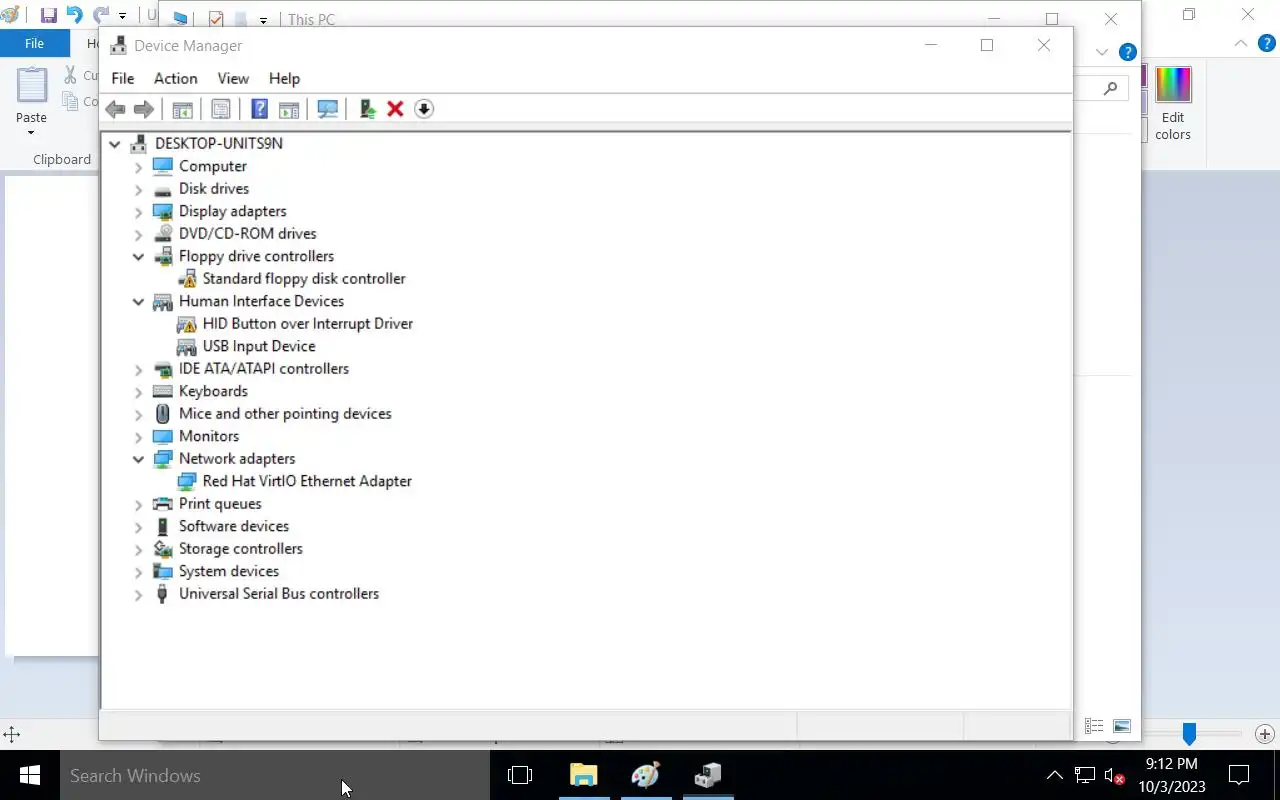
Task: Select the HID Button over Interrupt Driver icon
Action: click(187, 324)
